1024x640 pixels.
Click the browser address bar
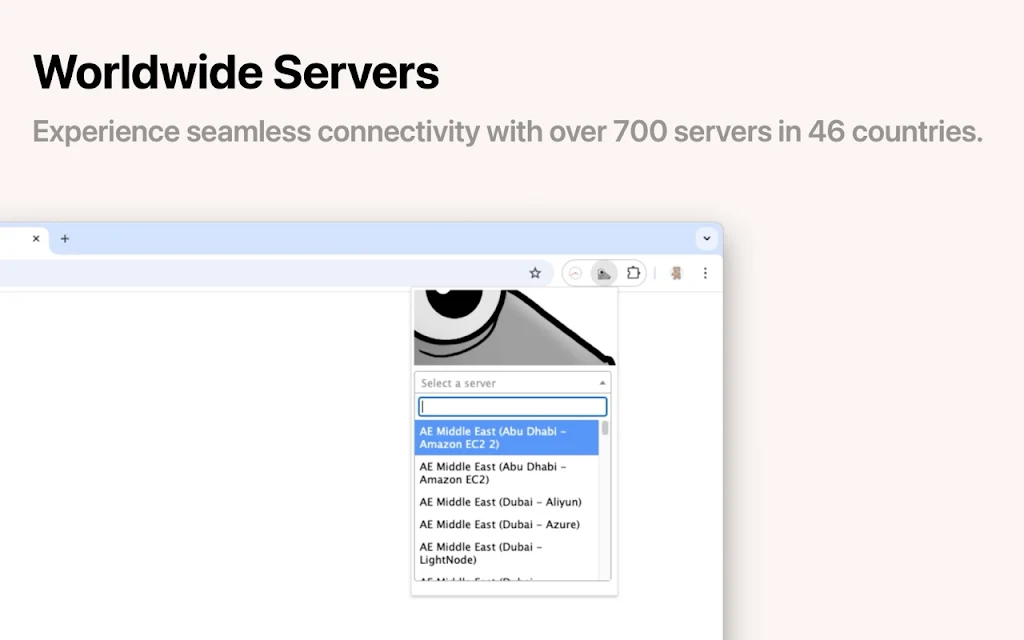pyautogui.click(x=261, y=273)
